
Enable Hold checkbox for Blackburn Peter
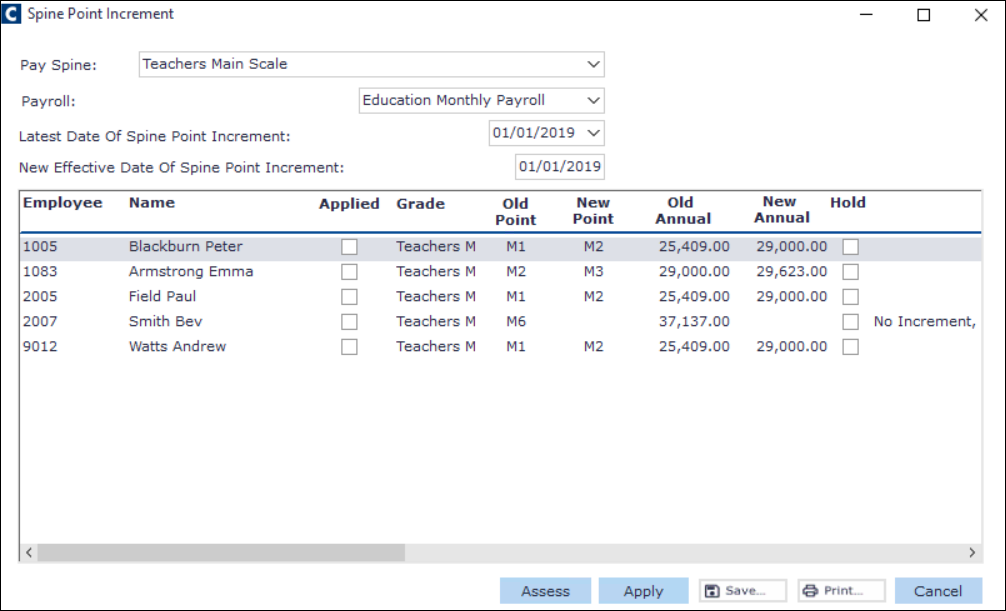(850, 246)
